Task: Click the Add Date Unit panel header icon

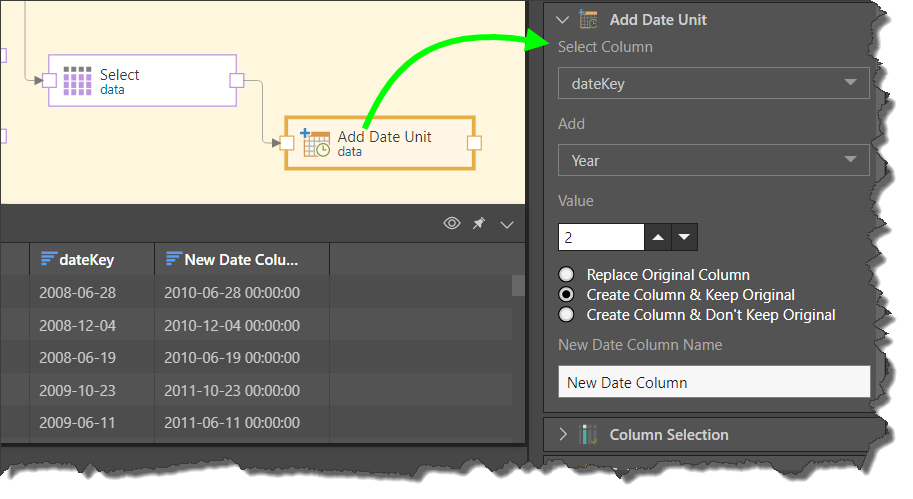Action: point(589,19)
